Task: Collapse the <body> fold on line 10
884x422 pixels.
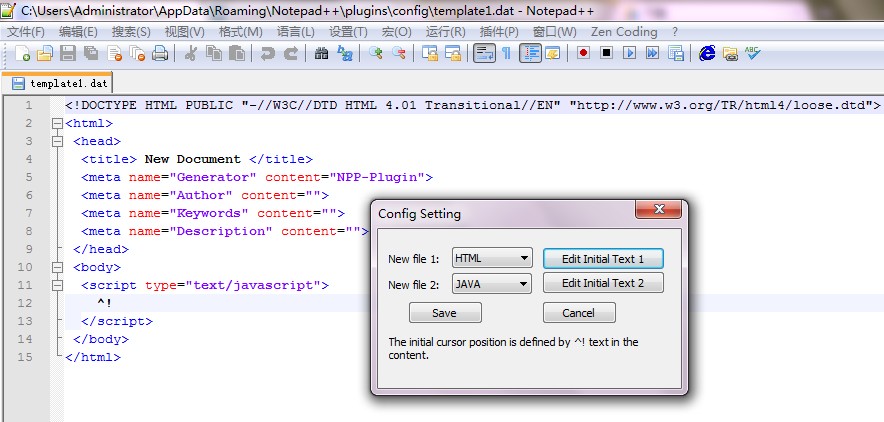Action: 57,267
